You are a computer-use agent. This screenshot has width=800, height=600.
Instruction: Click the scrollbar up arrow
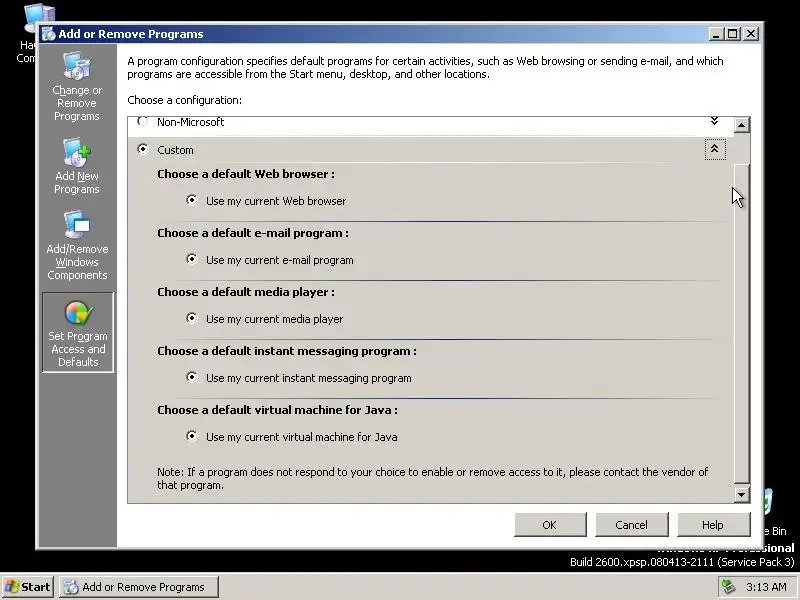click(x=741, y=124)
